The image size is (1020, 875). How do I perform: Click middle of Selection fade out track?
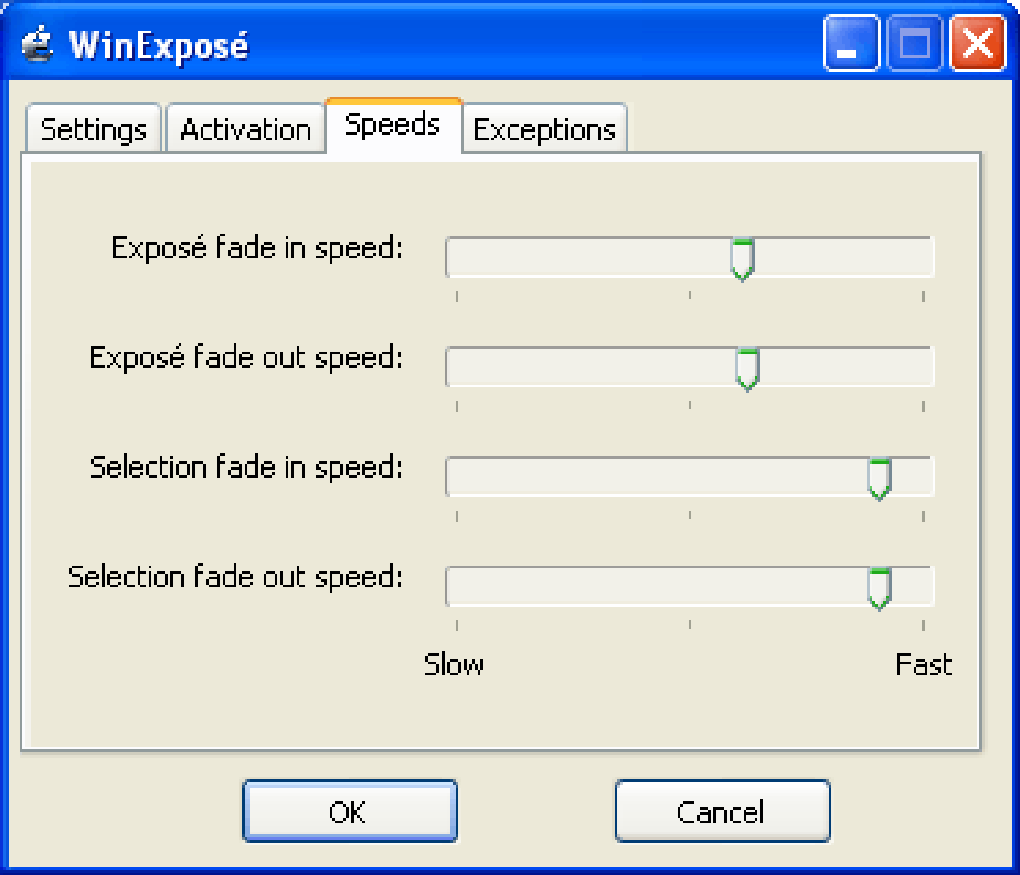pos(690,589)
